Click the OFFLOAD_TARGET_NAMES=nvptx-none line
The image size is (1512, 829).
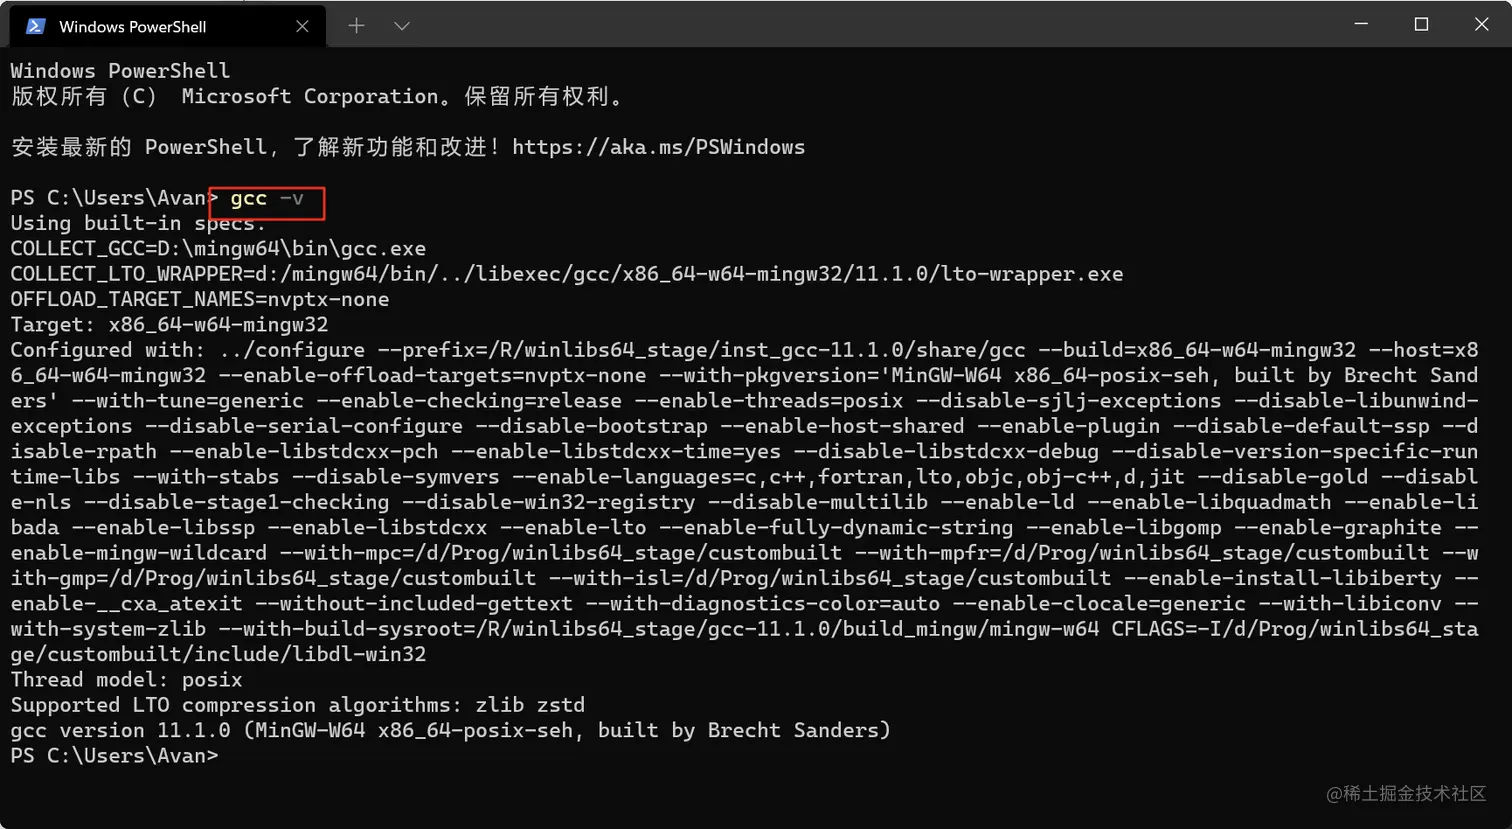(x=200, y=300)
